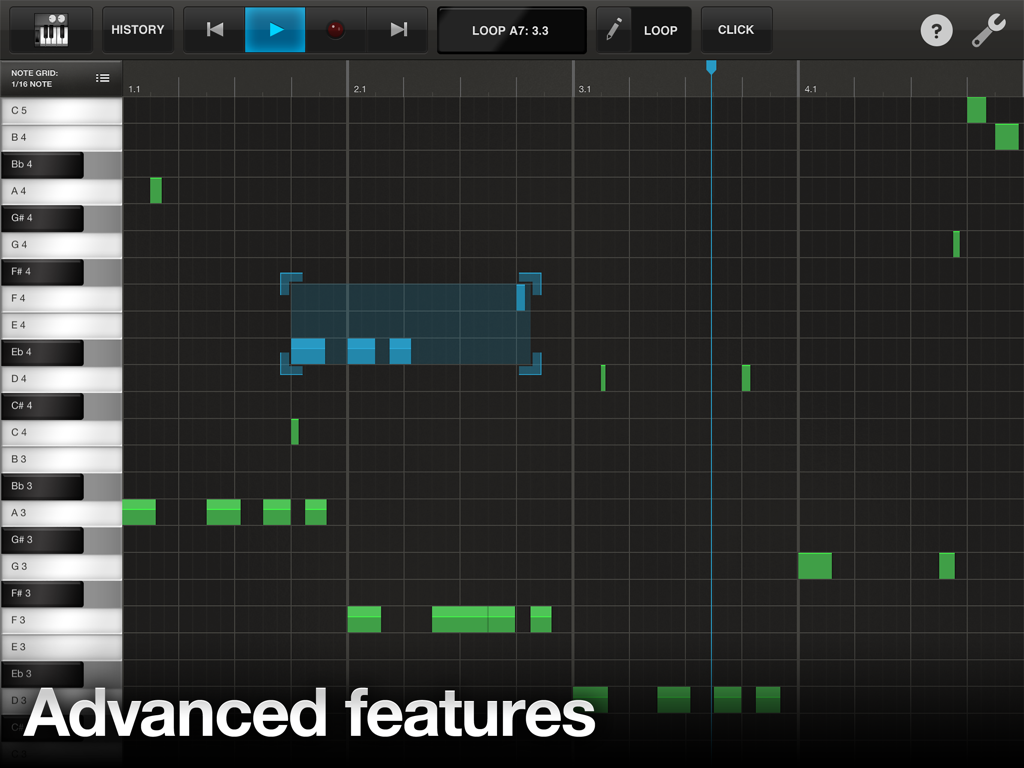Click the blue playhead marker on the ruler
Viewport: 1024px width, 768px height.
pos(711,66)
